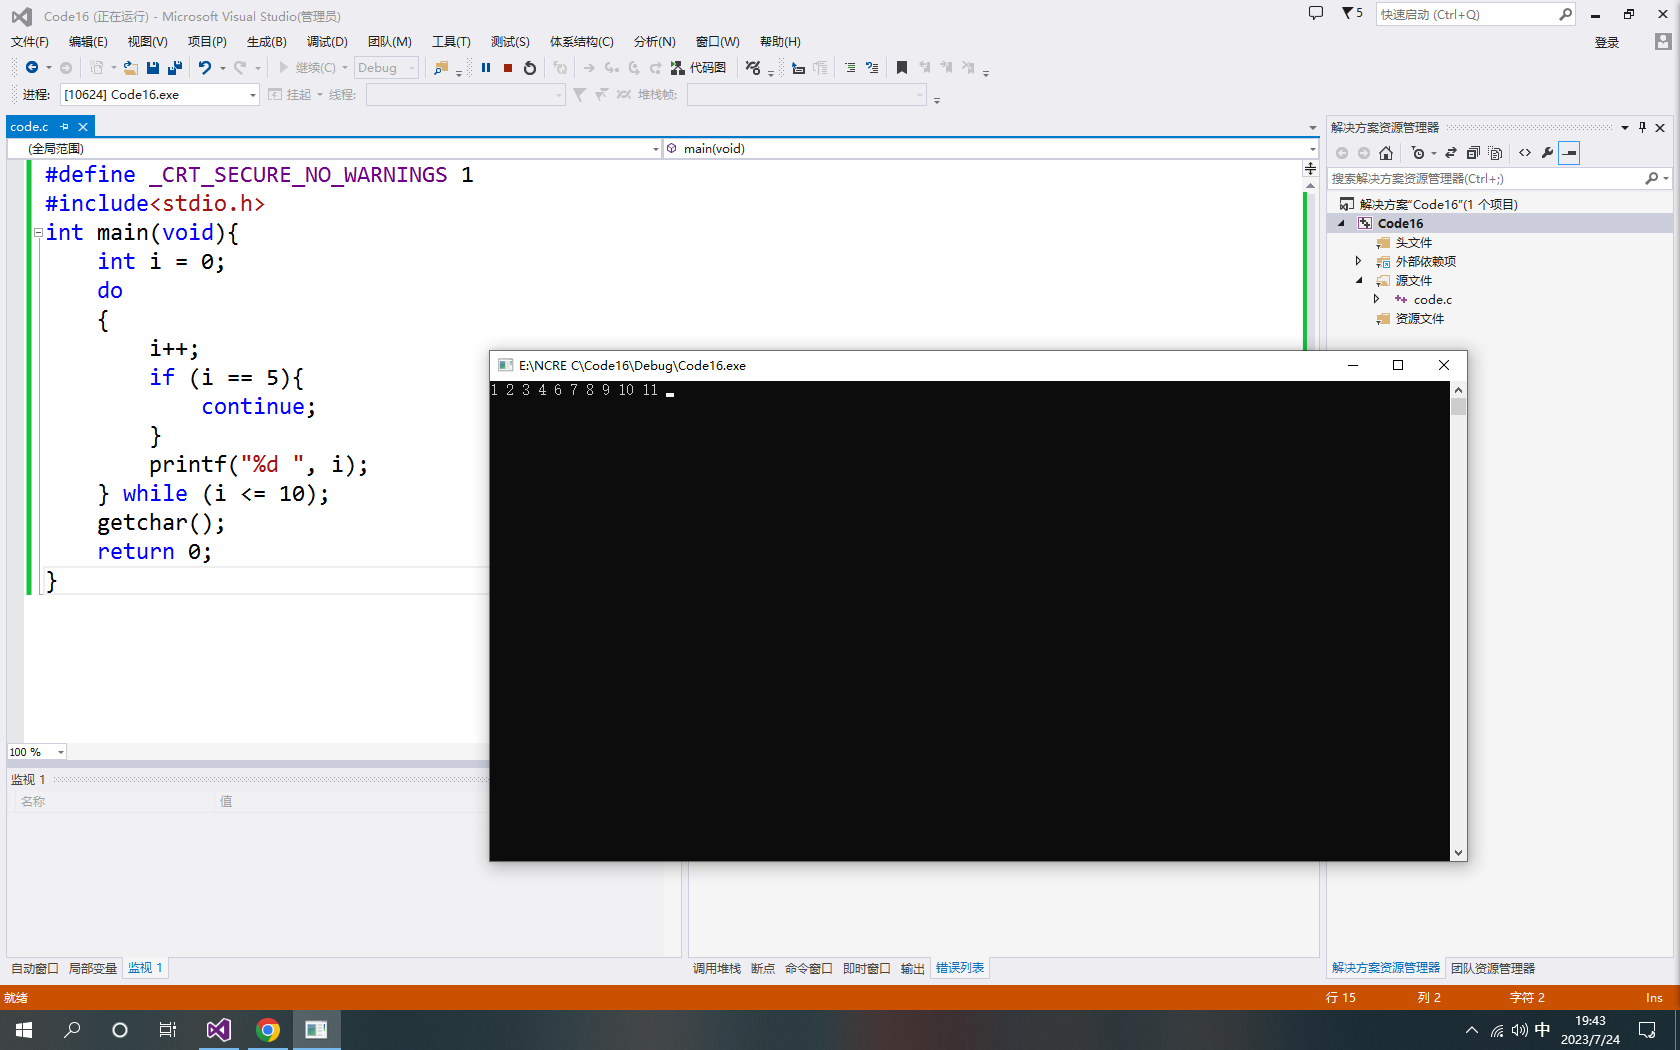Open file using the folder icon
Screen dimensions: 1680x1050
[x=130, y=68]
